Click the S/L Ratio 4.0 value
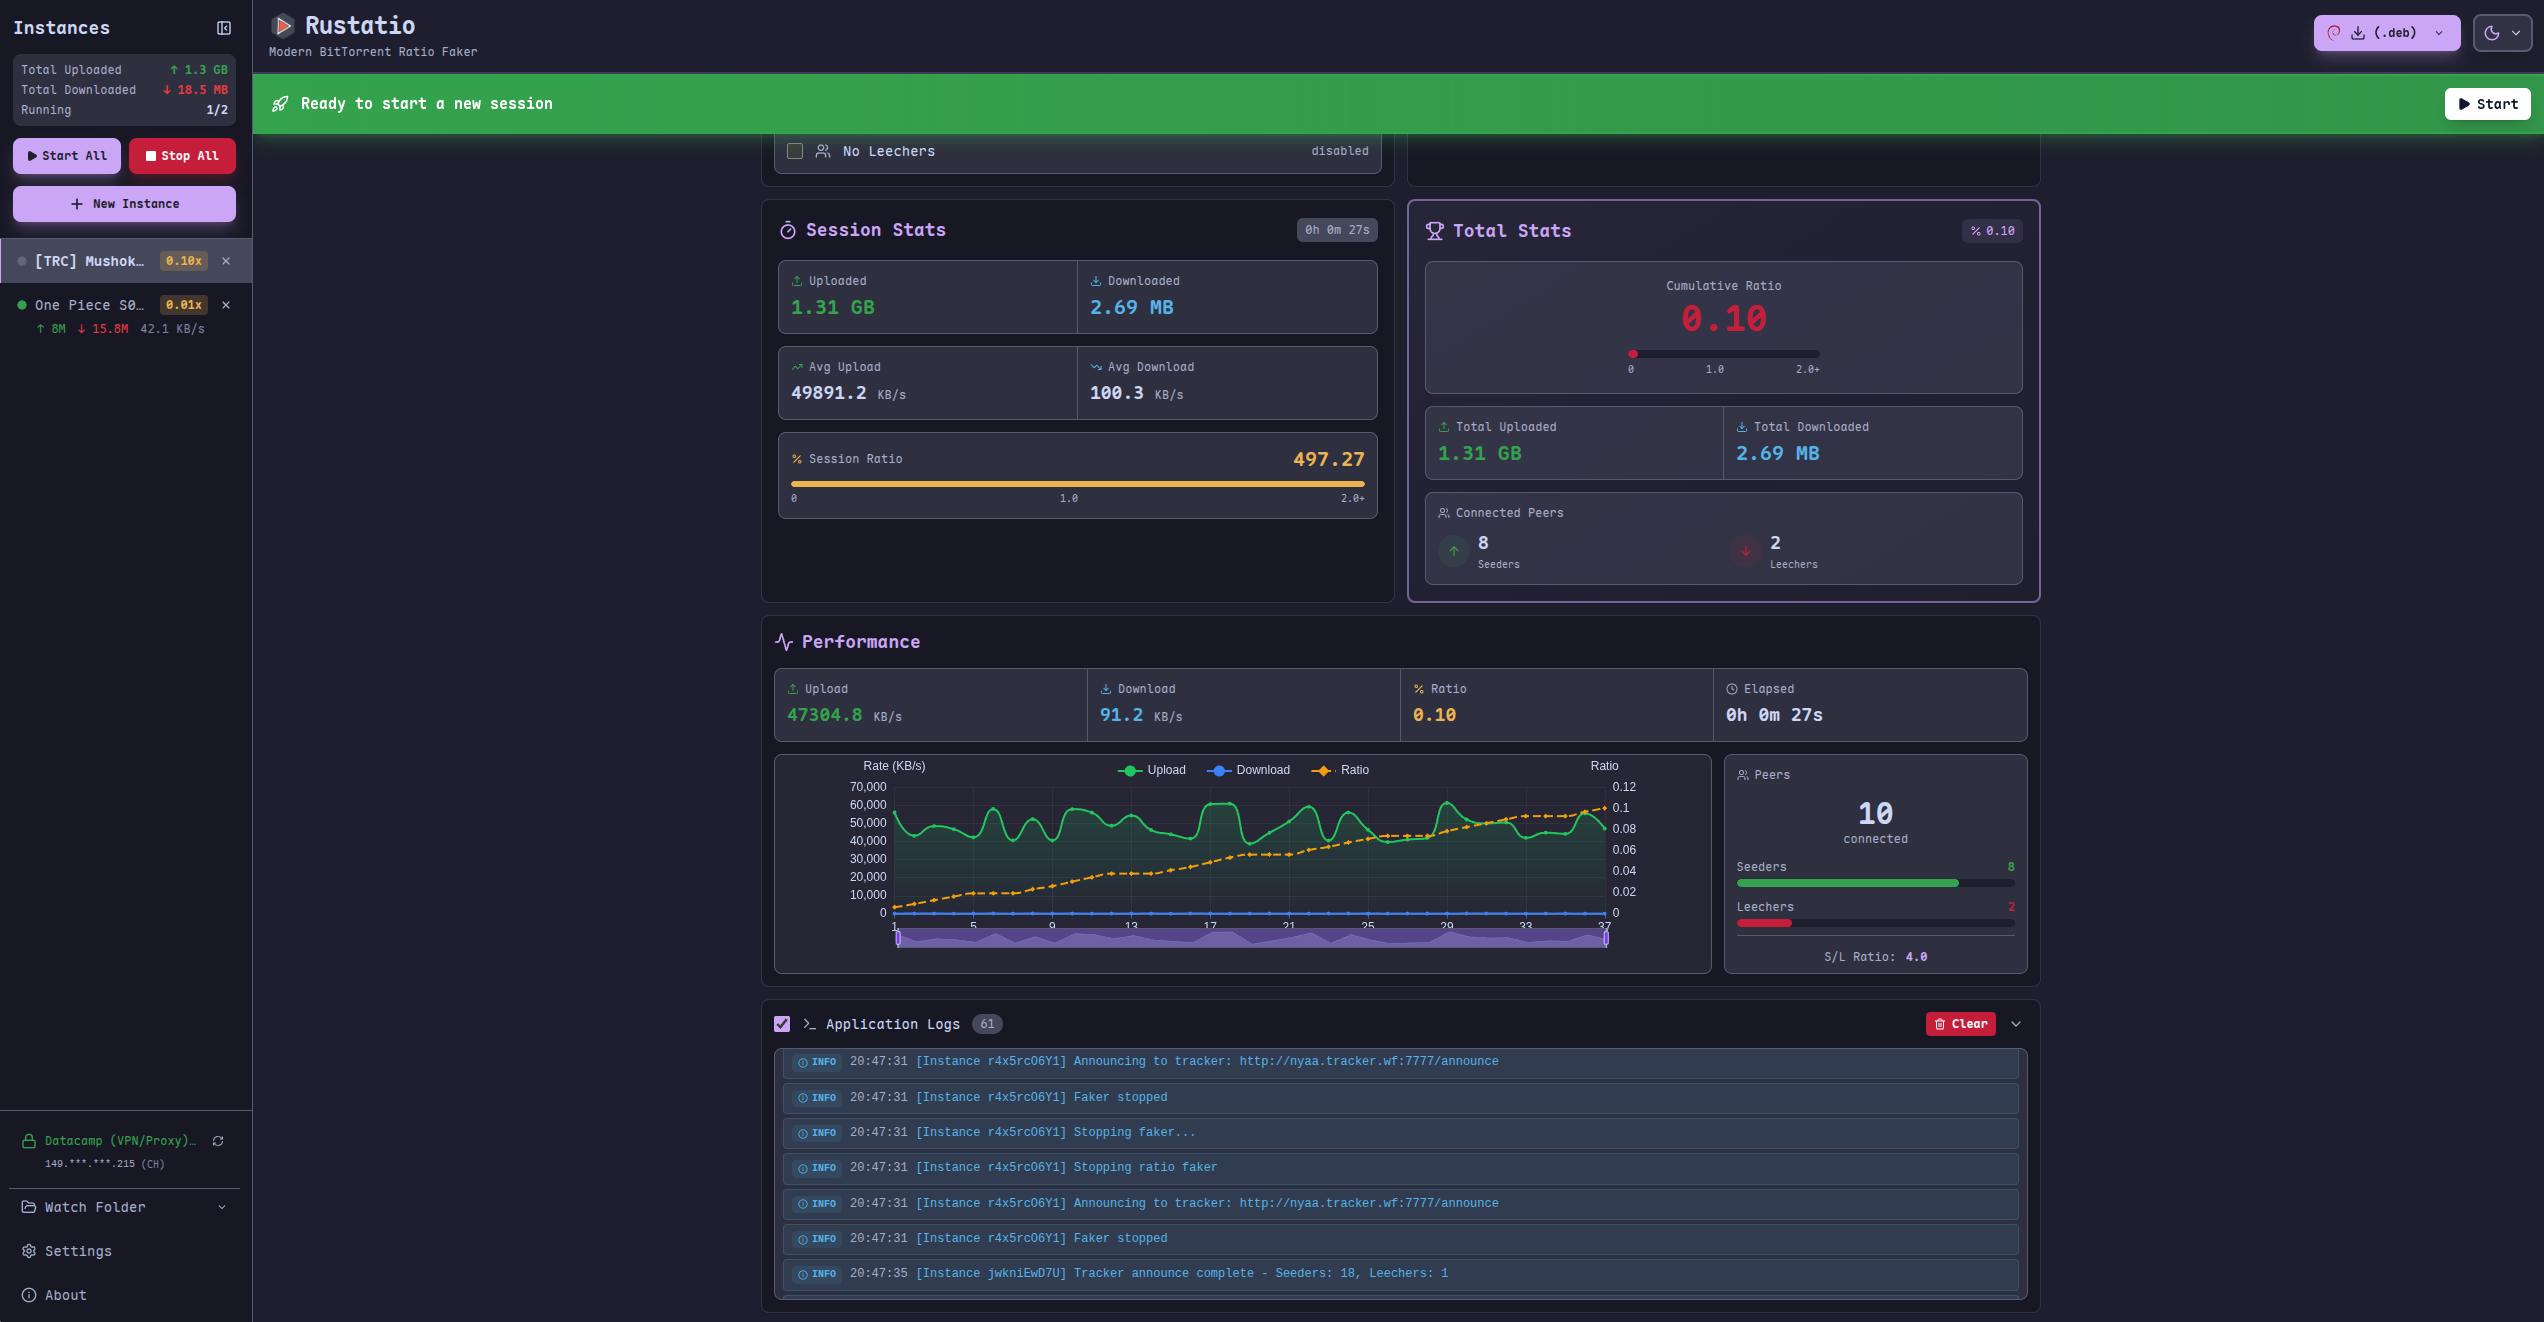Image resolution: width=2544 pixels, height=1322 pixels. tap(1916, 957)
